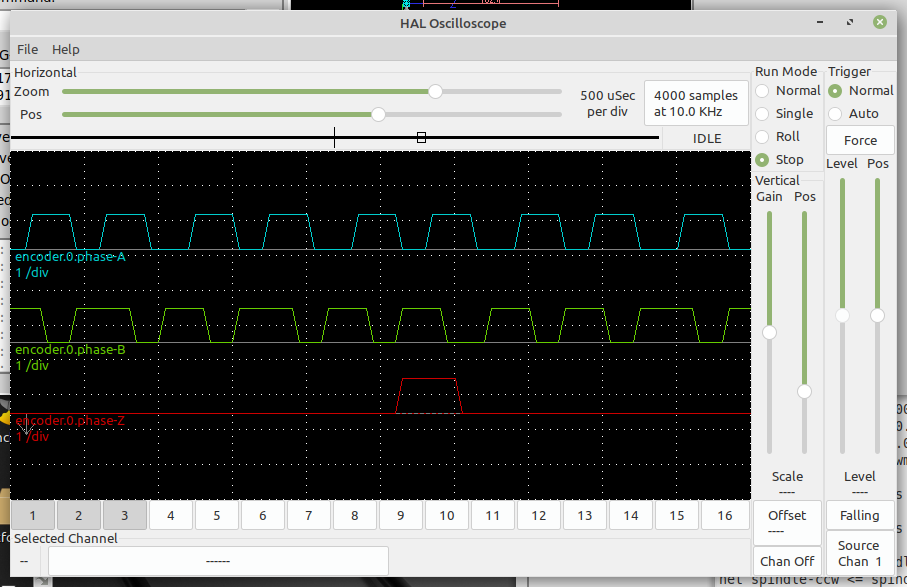Select channel 4 button

(171, 516)
